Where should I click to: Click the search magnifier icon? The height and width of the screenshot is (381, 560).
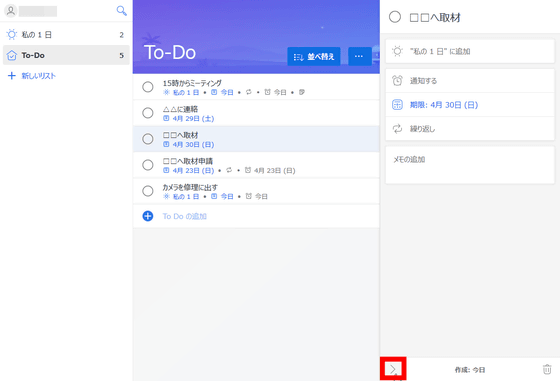tap(121, 10)
